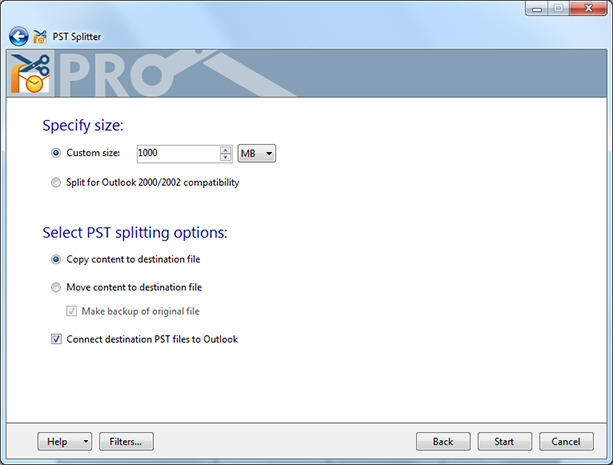Click the Help button
This screenshot has height=465, width=613.
pyautogui.click(x=65, y=442)
